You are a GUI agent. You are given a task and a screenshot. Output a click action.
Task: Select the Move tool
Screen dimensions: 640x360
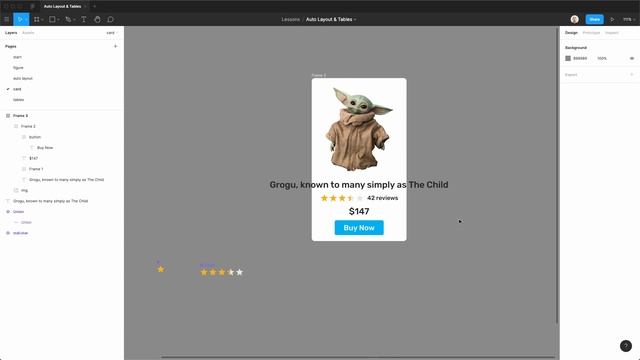tap(19, 19)
